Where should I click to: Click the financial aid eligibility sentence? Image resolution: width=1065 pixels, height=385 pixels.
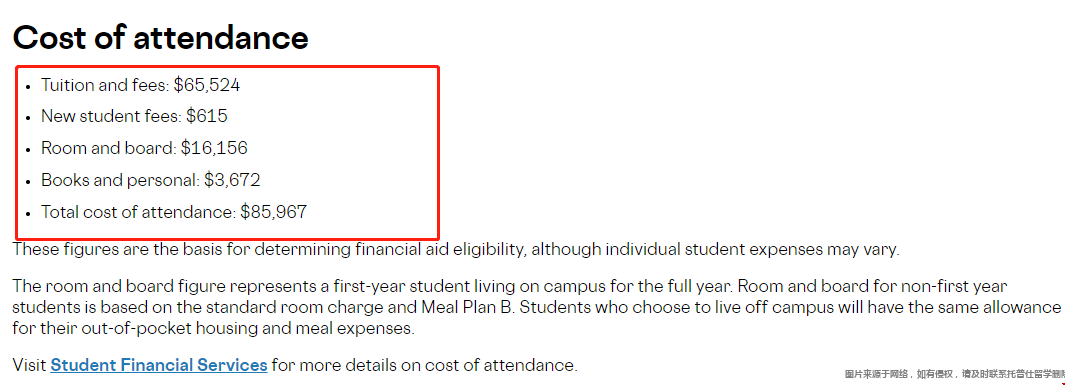coord(456,249)
